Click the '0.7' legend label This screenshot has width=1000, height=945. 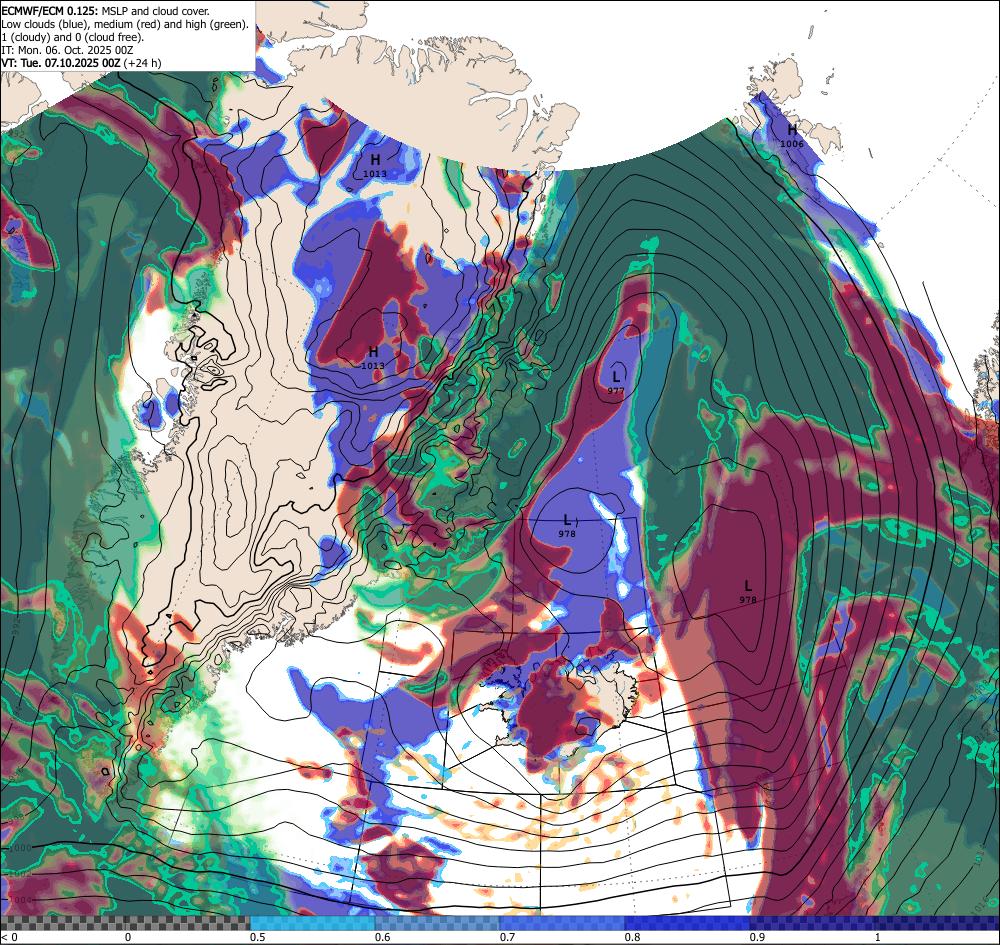[508, 937]
